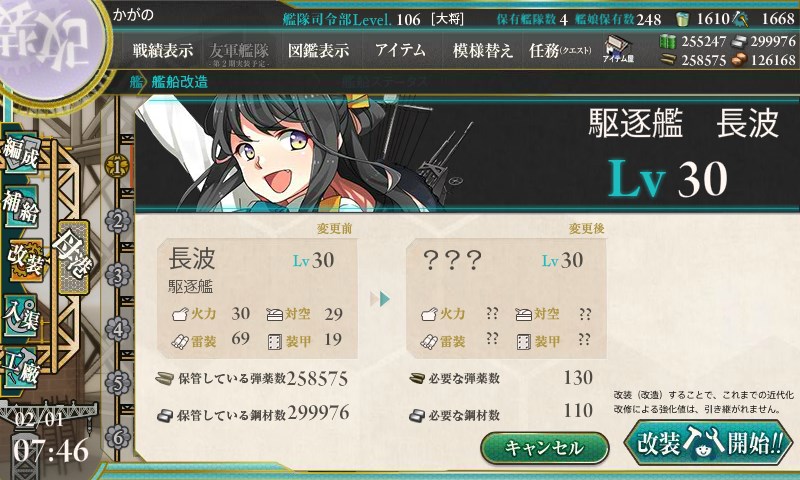Open the 図鑑表示 encyclopedia menu

click(318, 50)
